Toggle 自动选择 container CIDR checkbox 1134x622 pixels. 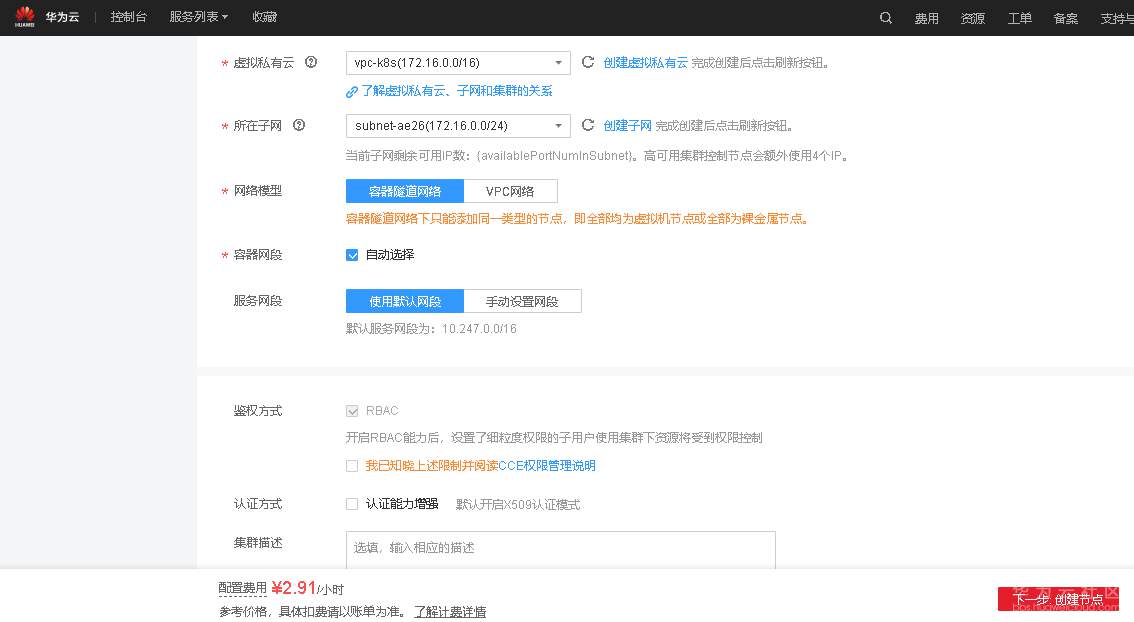click(x=352, y=255)
